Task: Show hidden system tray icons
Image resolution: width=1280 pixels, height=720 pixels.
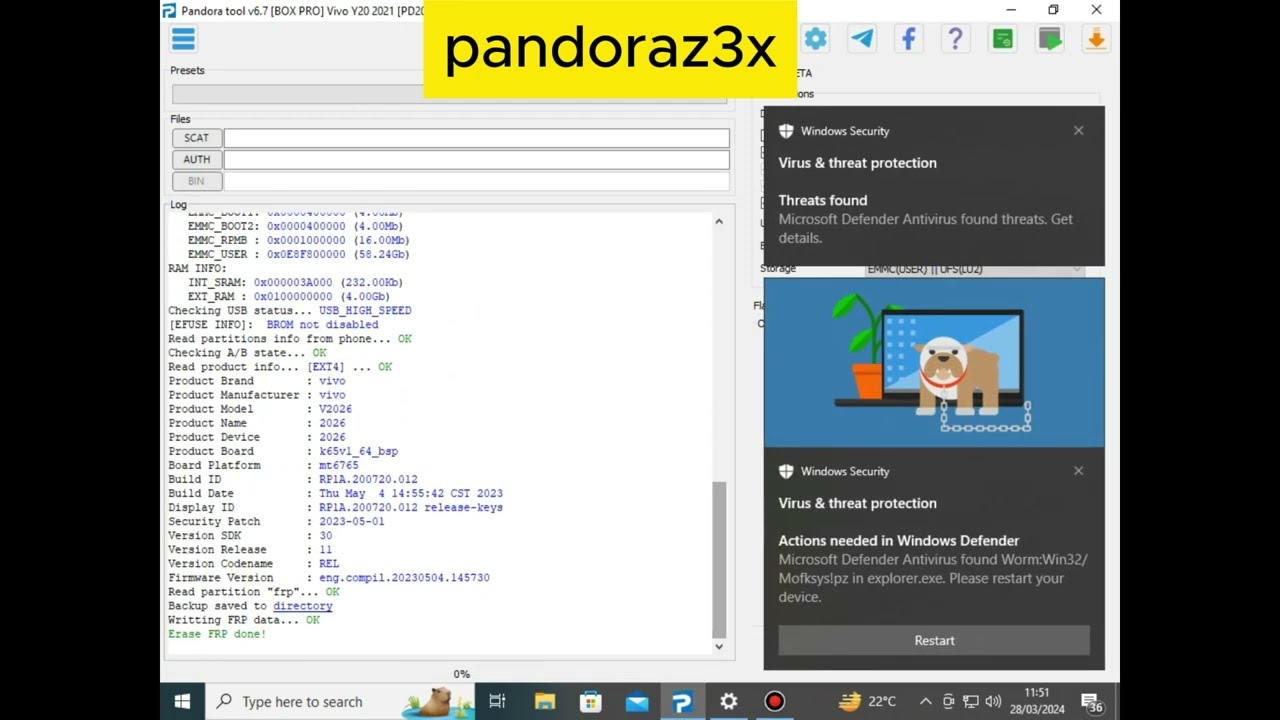Action: point(926,702)
